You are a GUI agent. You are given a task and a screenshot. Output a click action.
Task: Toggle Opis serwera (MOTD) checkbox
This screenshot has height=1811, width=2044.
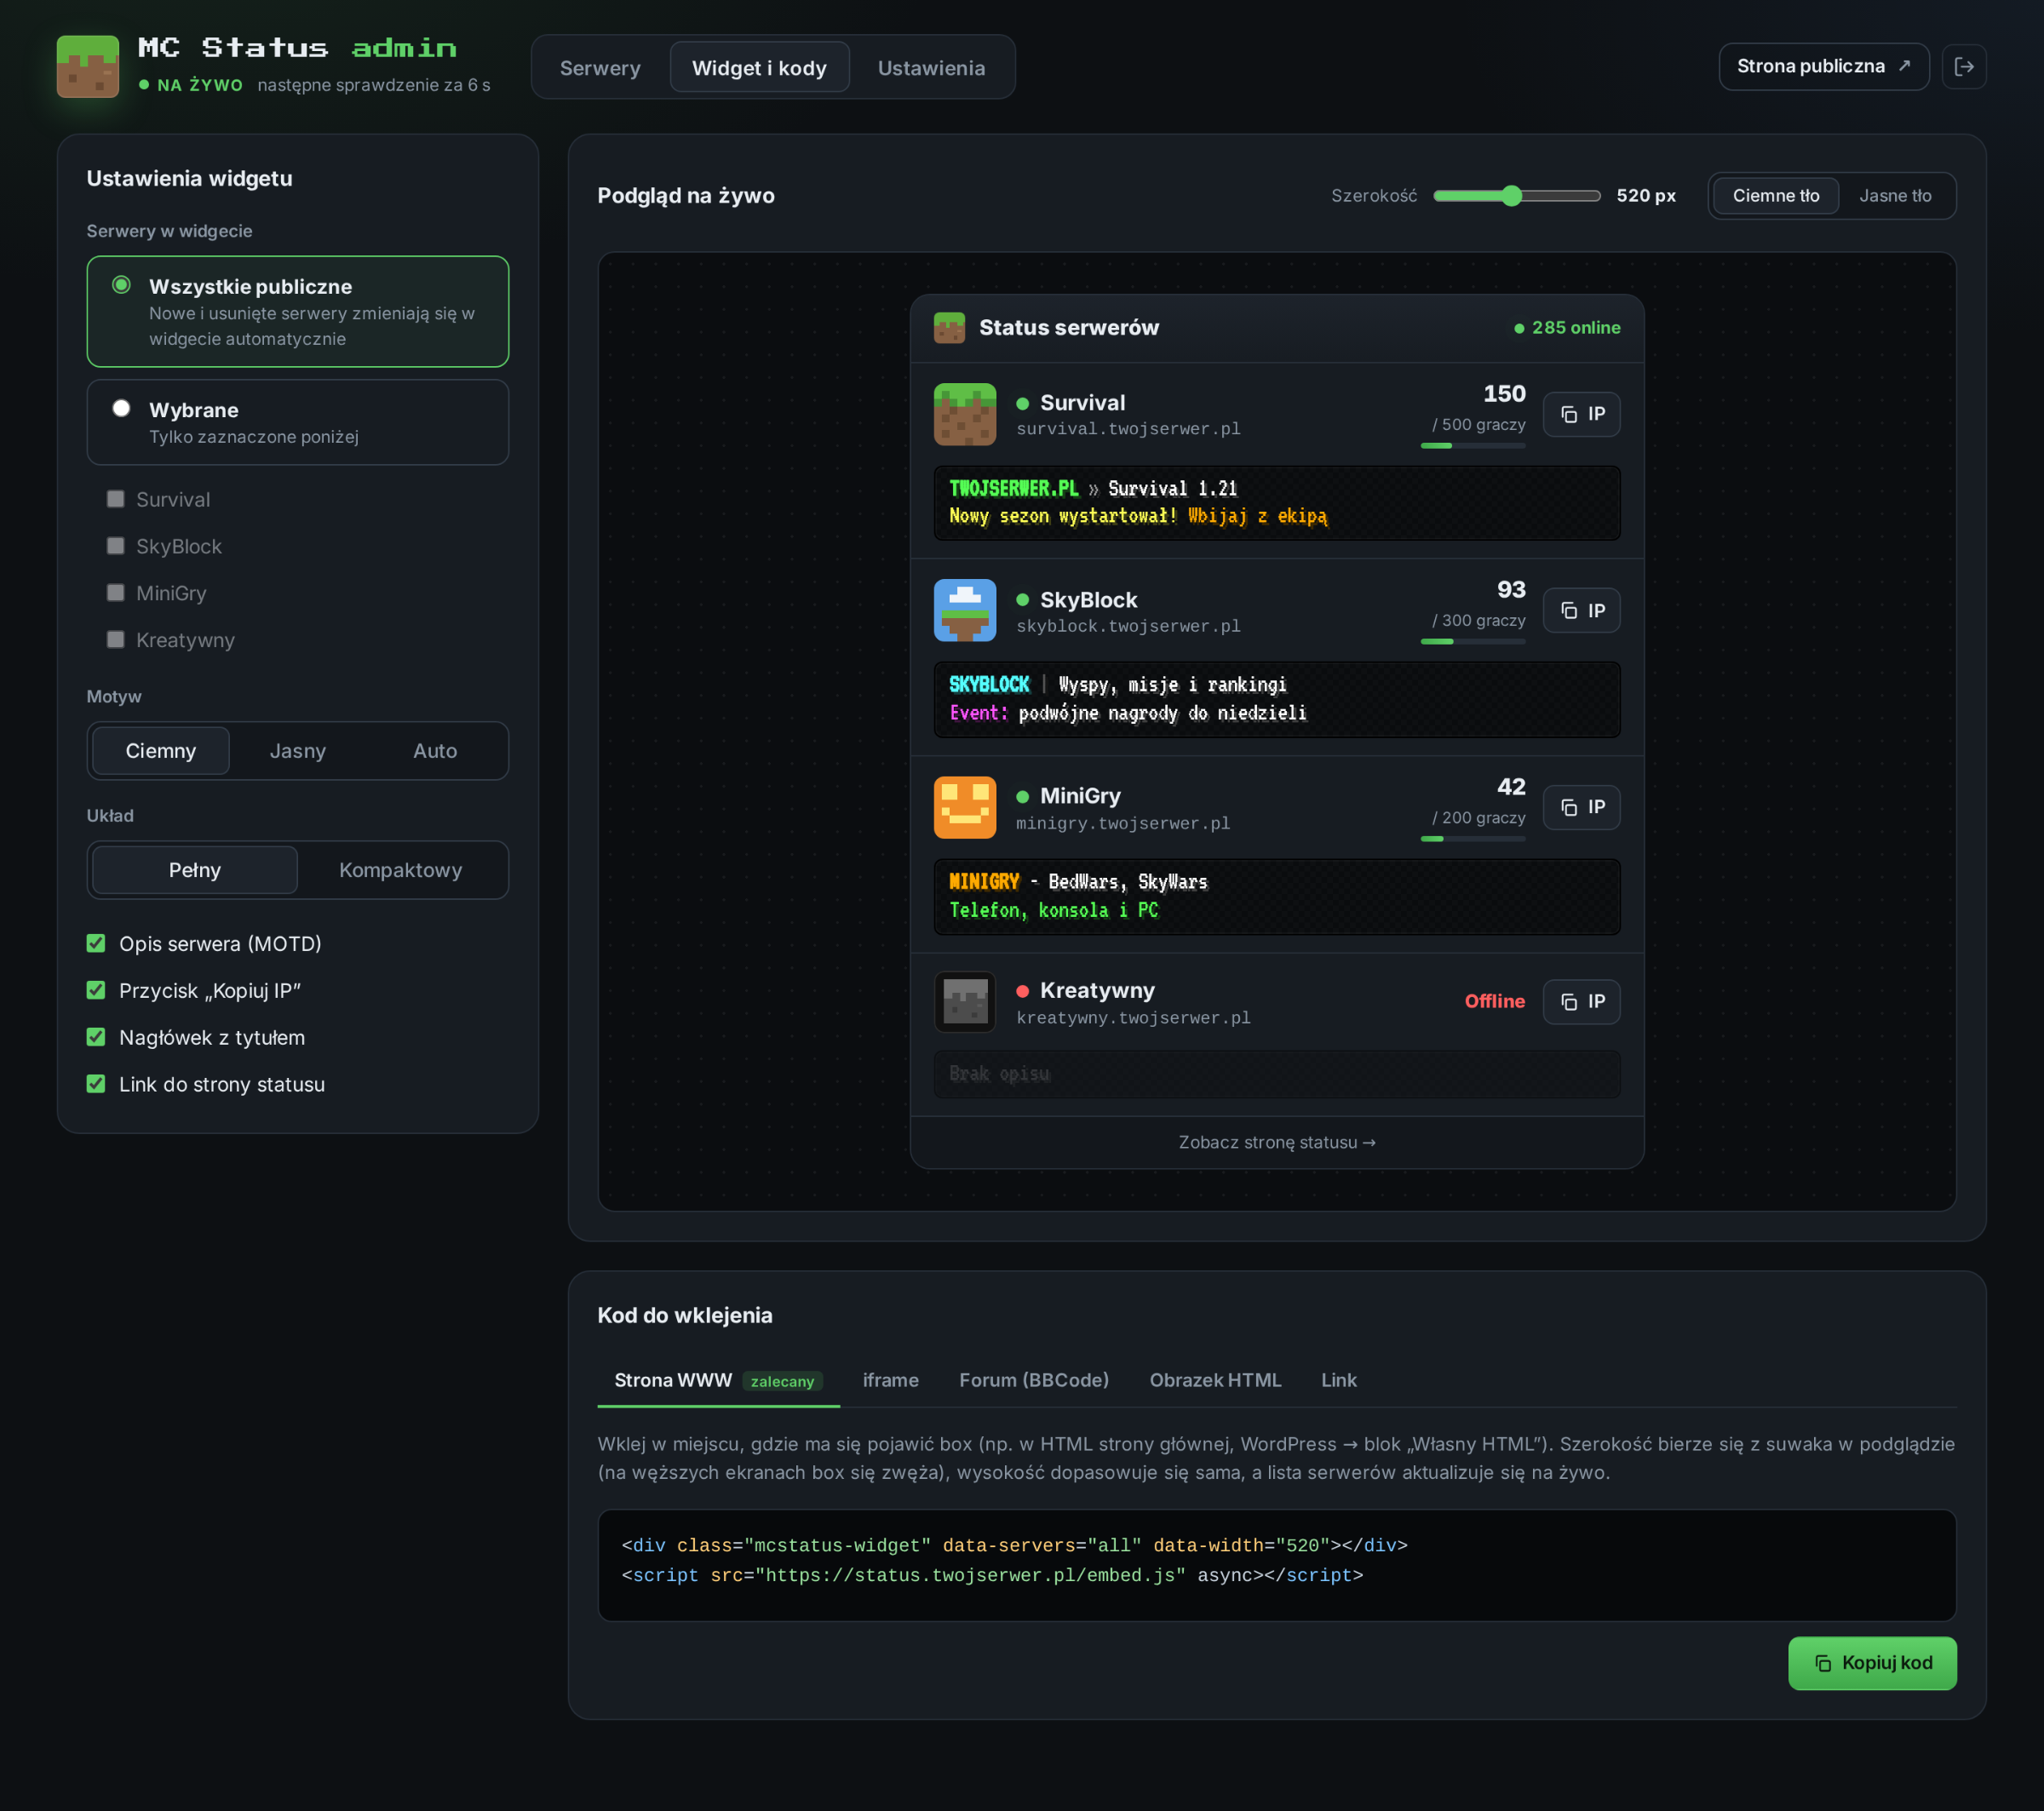click(x=96, y=943)
